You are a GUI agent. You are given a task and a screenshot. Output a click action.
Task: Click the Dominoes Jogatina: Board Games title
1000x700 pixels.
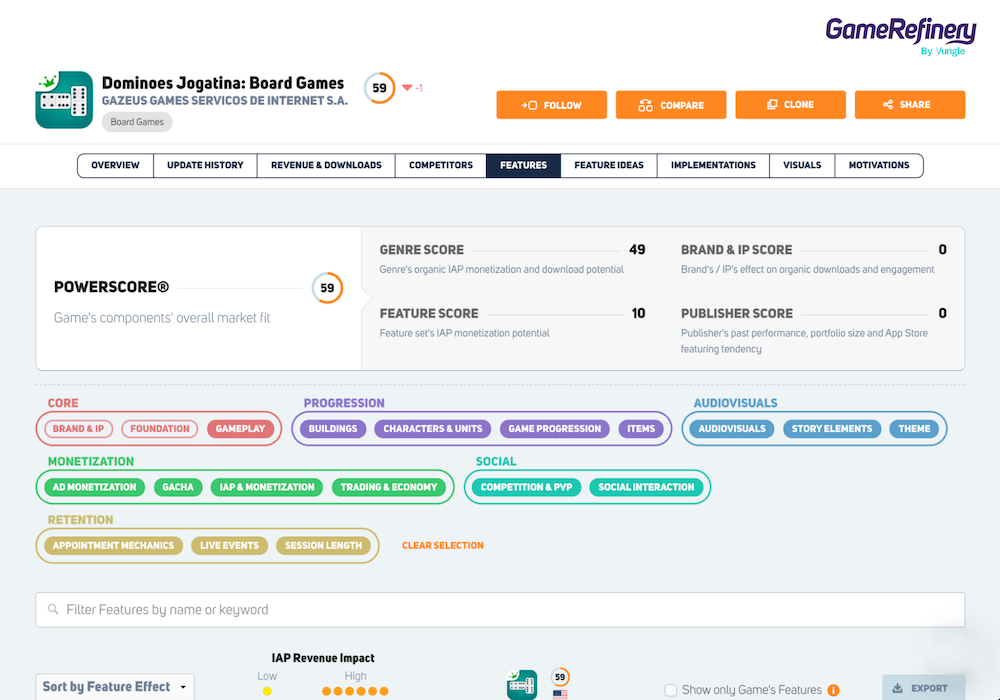point(223,83)
